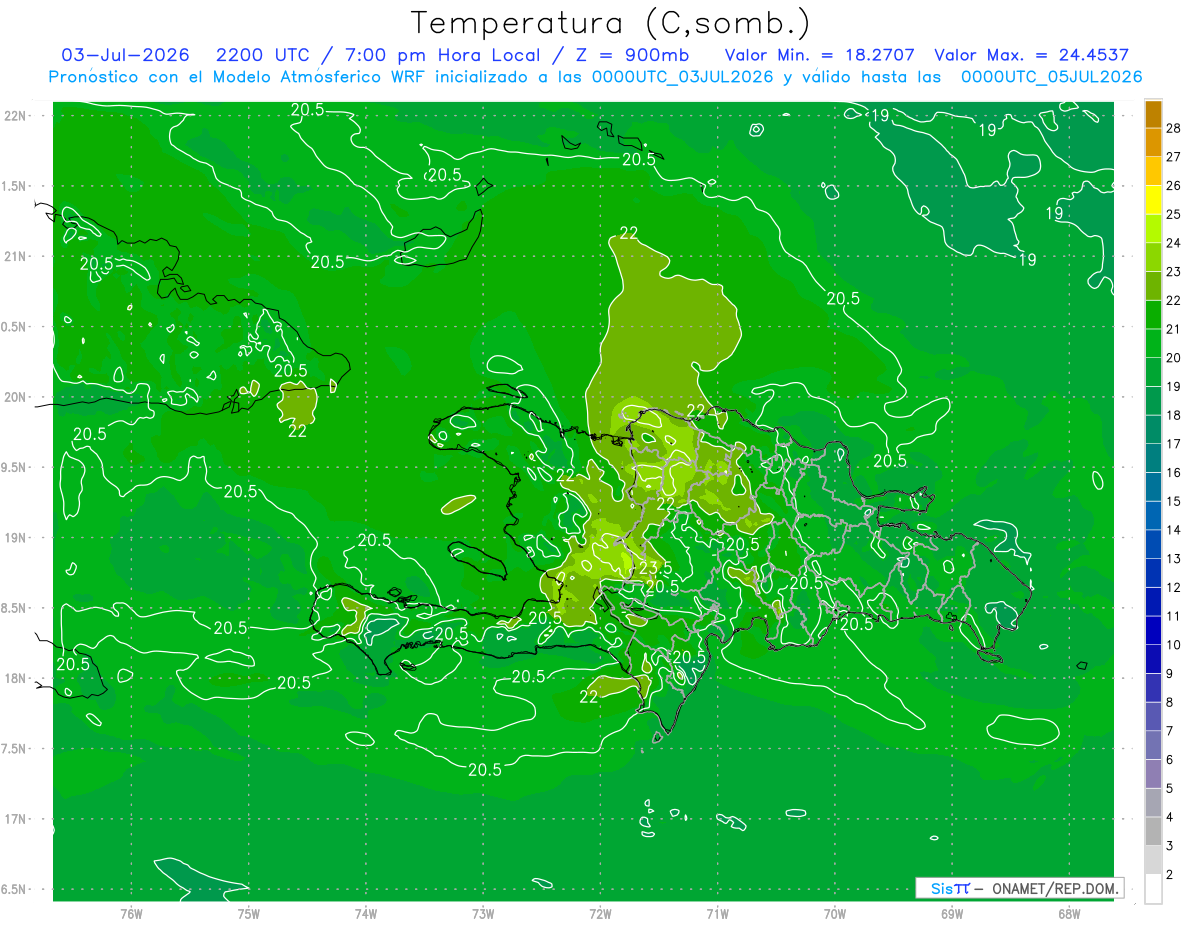
Task: Click the legend value '24'
Action: [1173, 243]
